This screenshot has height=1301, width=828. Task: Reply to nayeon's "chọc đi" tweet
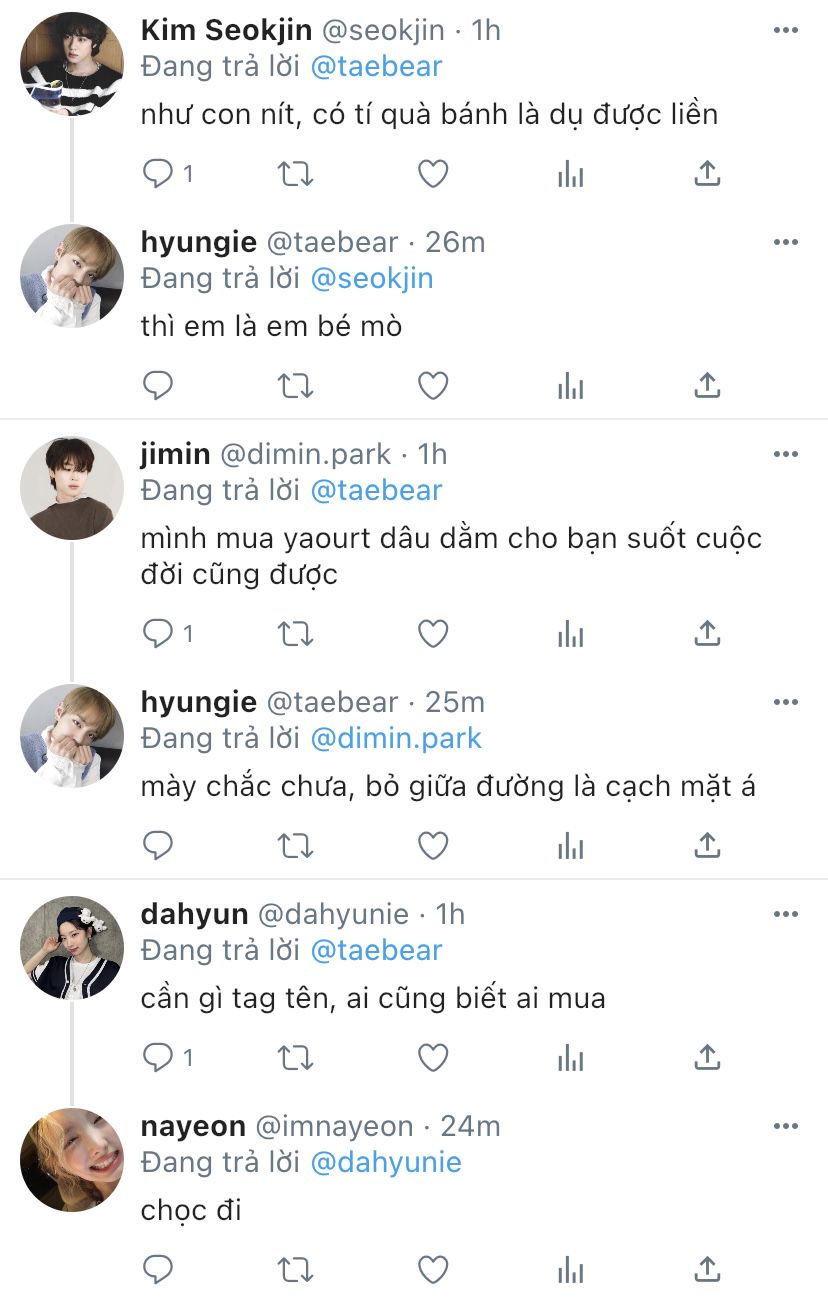[158, 1269]
